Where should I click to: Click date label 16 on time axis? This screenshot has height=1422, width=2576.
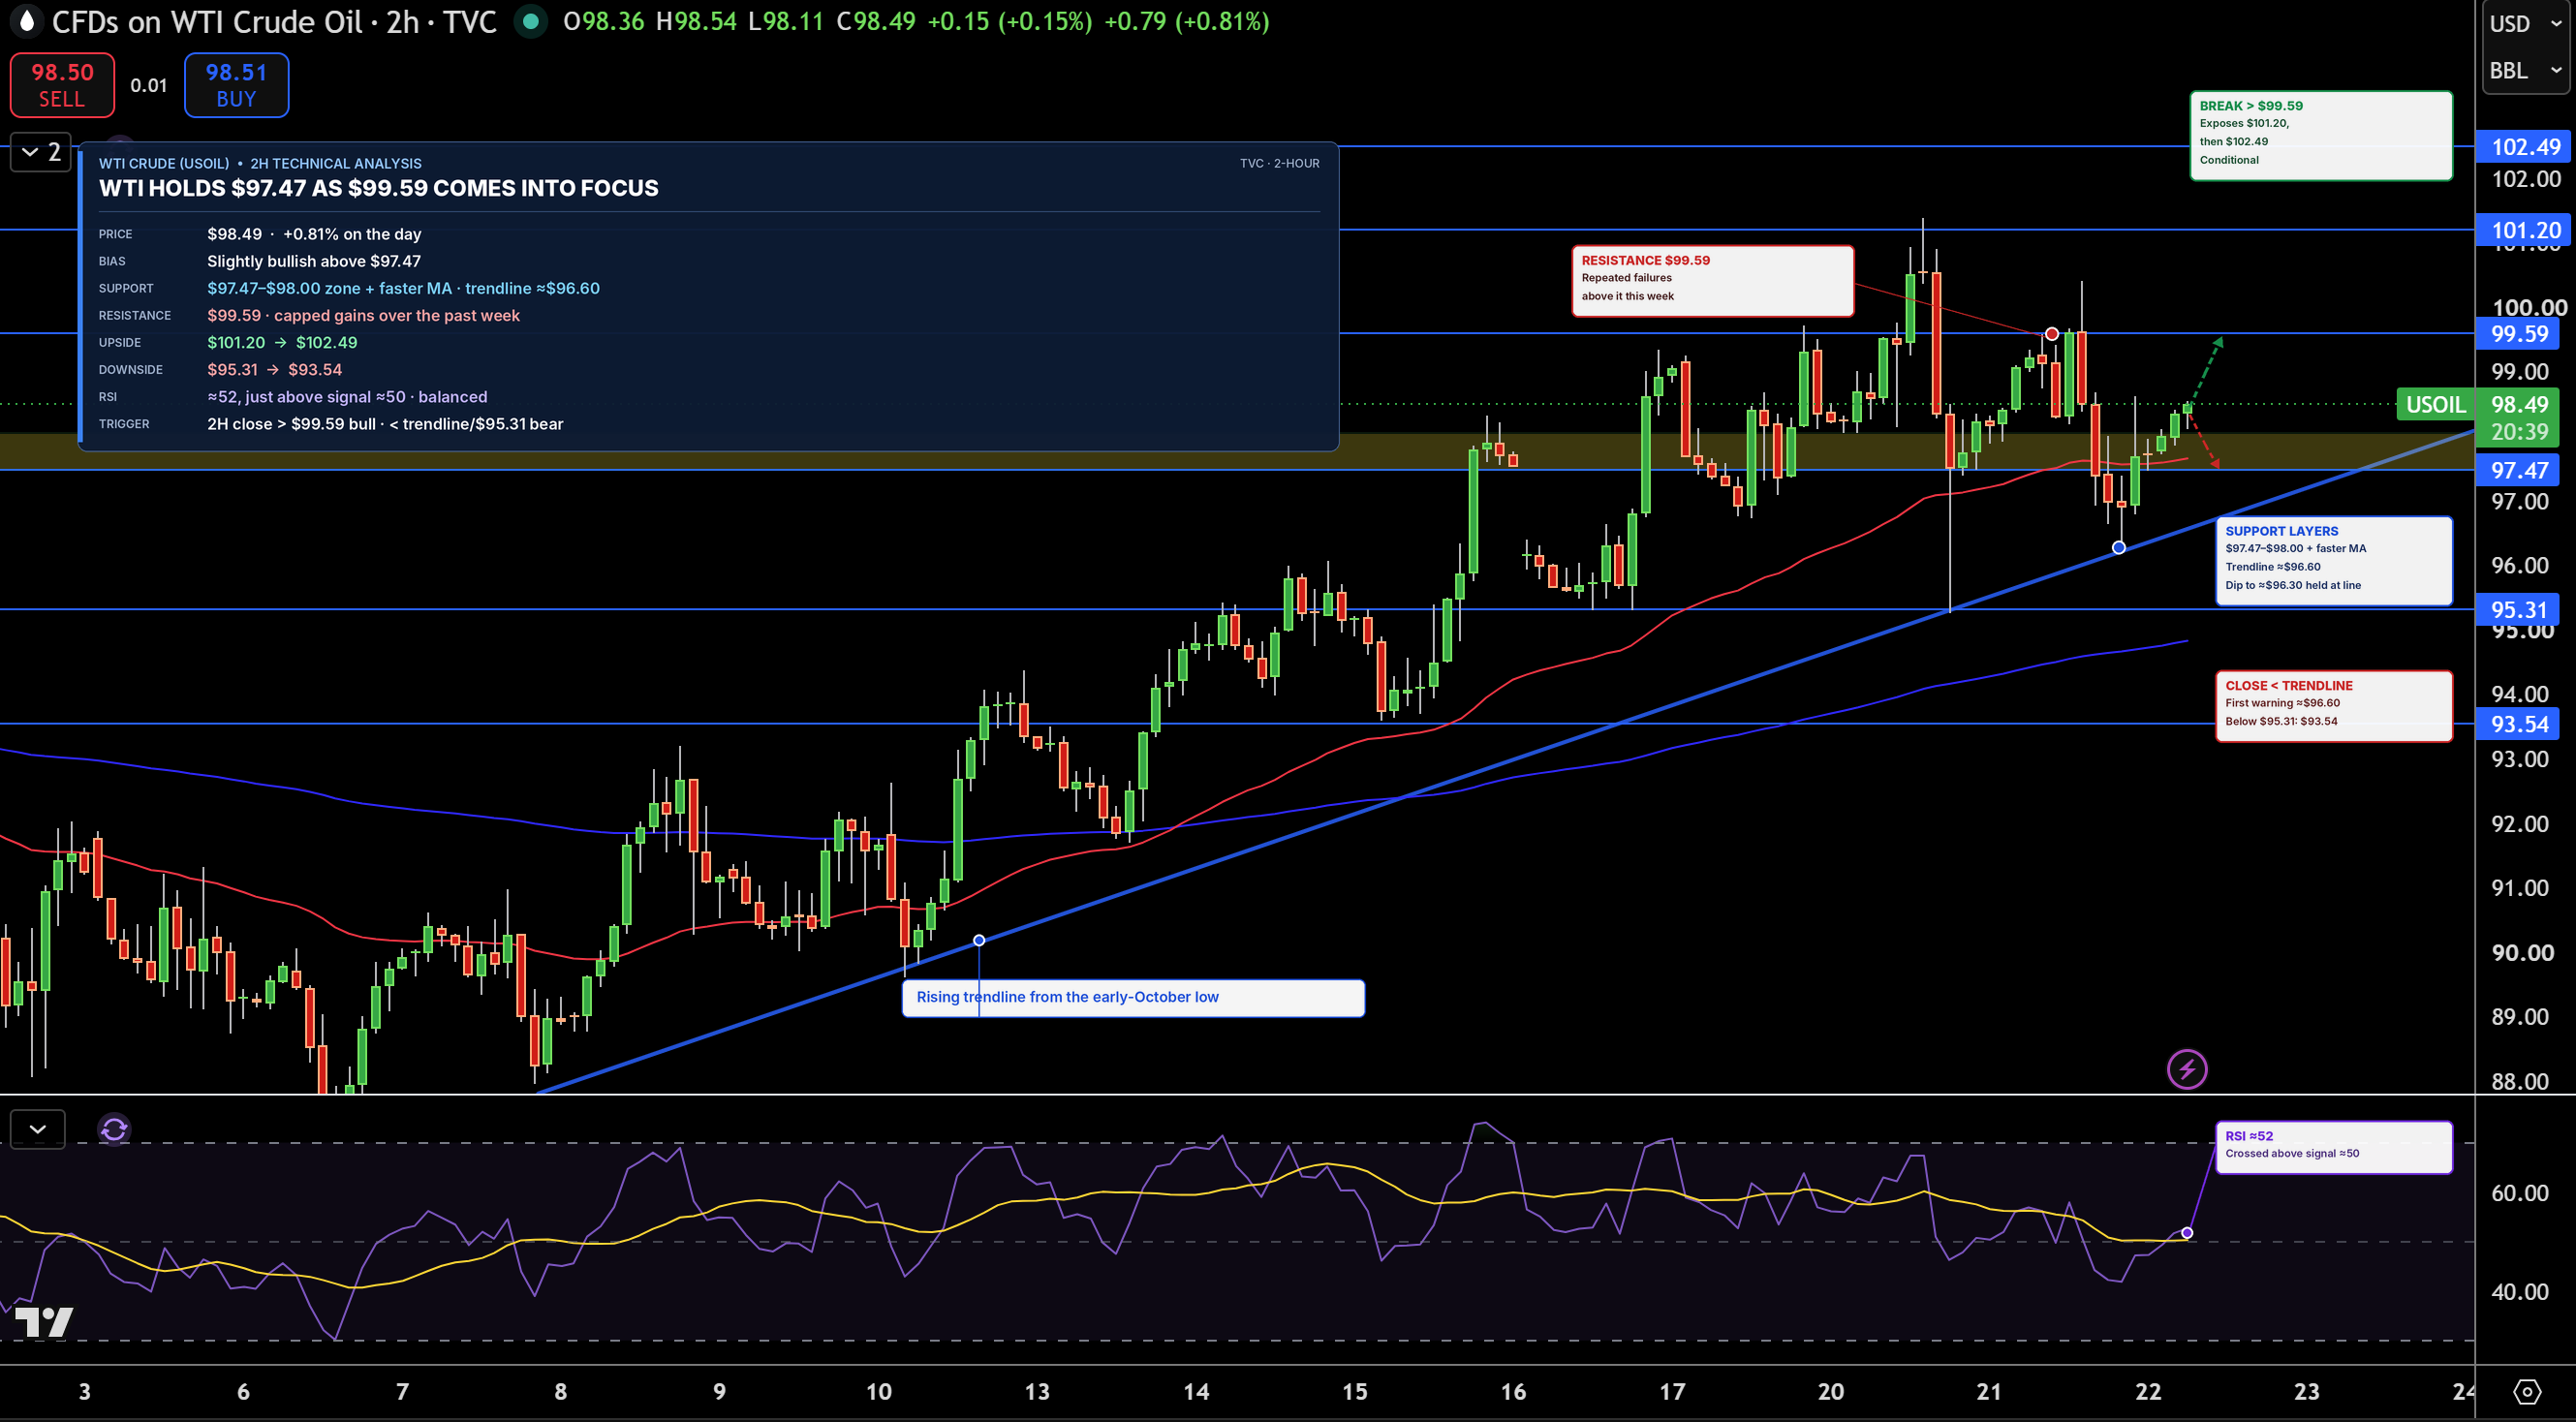(x=1513, y=1391)
